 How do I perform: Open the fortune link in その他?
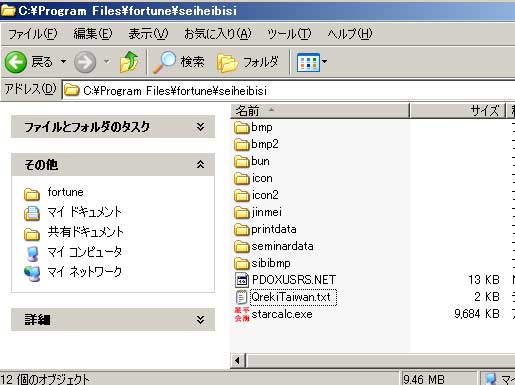point(65,192)
